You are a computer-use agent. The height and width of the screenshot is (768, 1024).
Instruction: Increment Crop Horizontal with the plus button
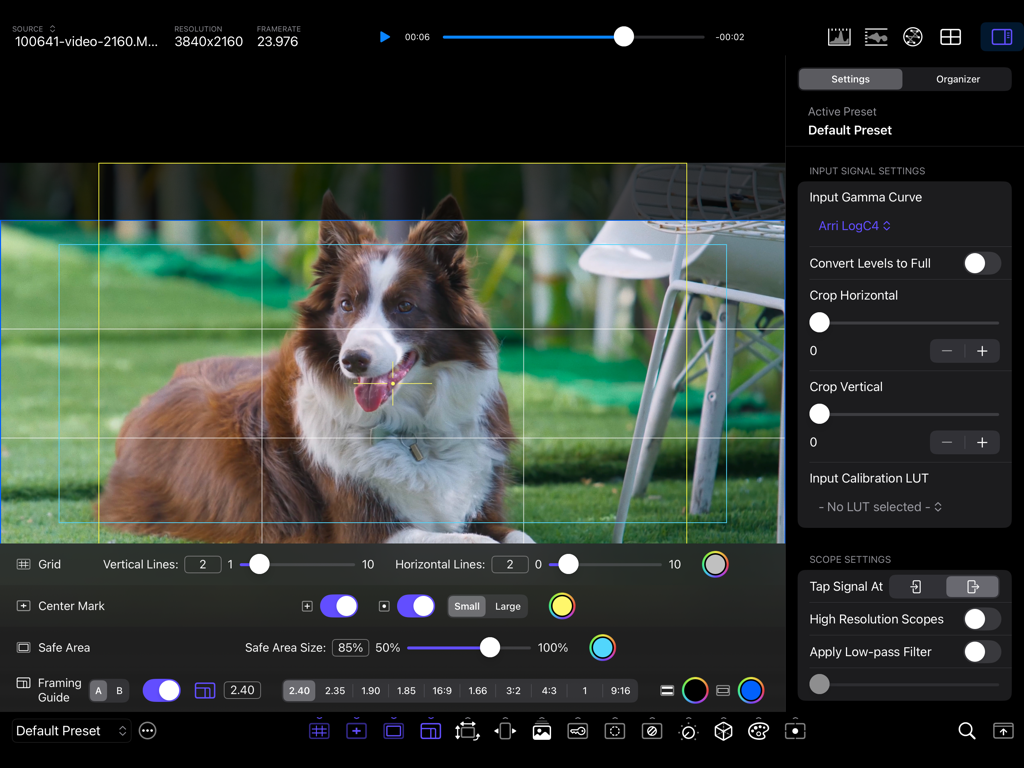point(983,351)
